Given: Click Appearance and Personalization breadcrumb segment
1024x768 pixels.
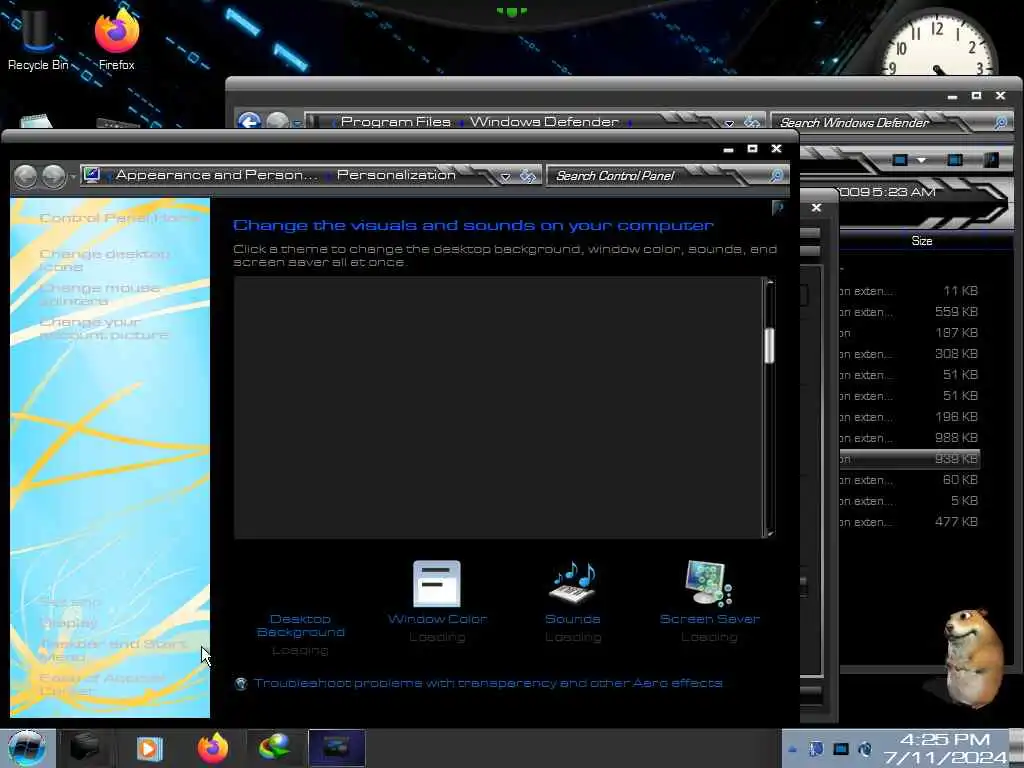Looking at the screenshot, I should 217,175.
